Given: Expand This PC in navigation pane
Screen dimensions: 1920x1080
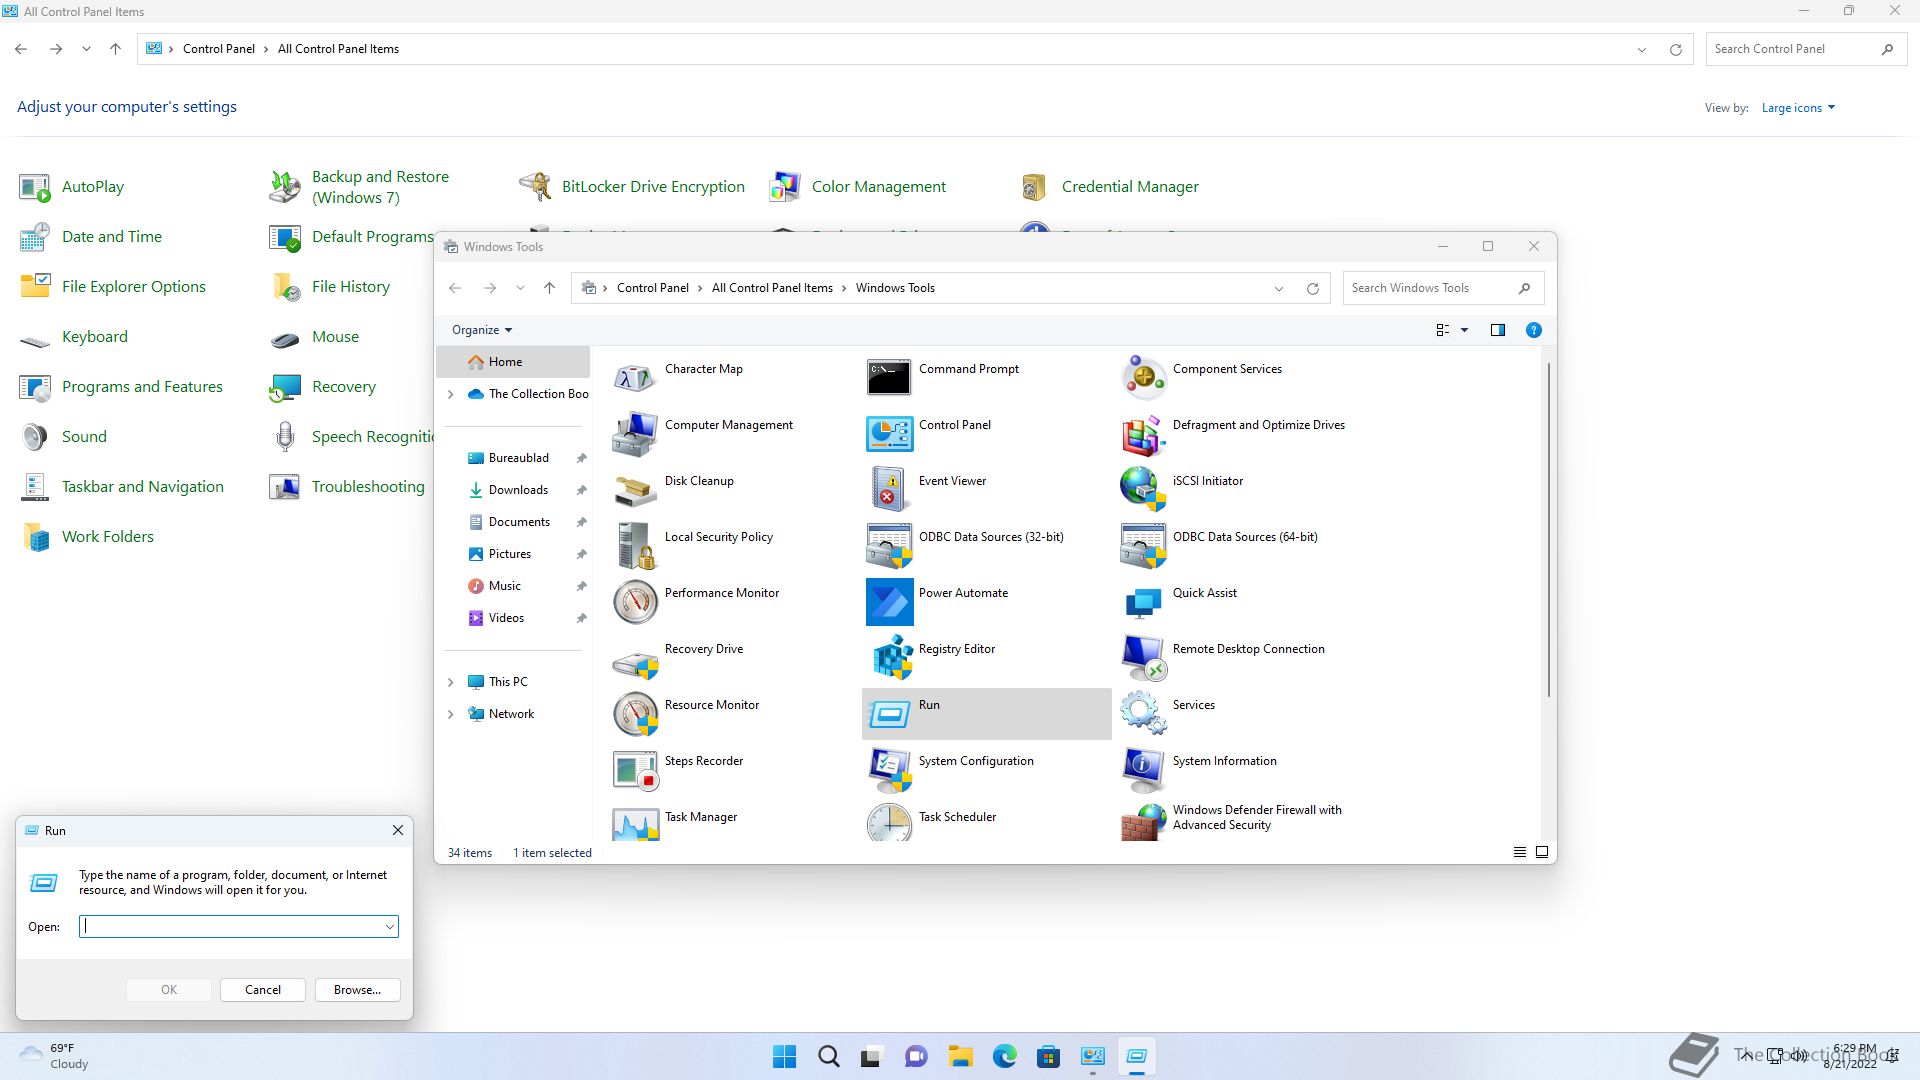Looking at the screenshot, I should (x=450, y=682).
